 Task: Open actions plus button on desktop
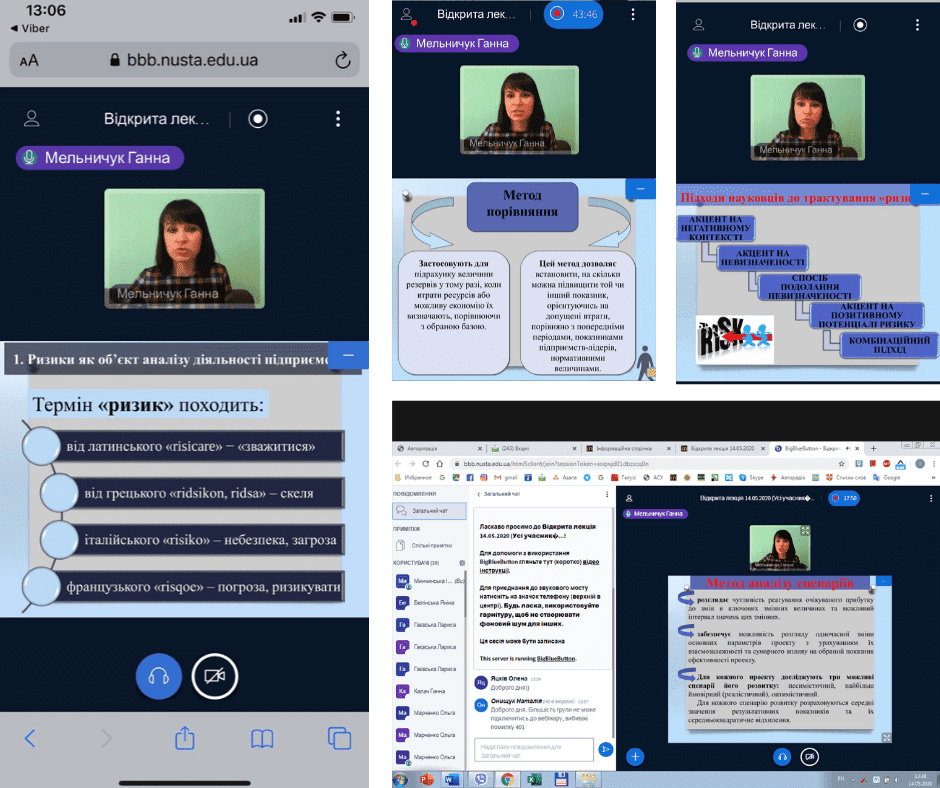635,757
